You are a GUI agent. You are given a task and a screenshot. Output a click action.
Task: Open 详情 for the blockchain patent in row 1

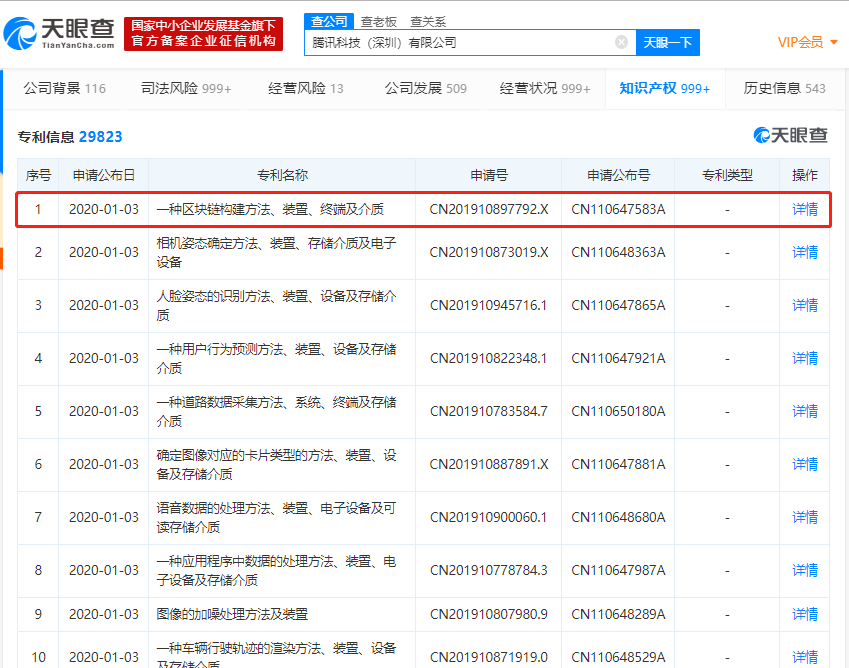(x=805, y=210)
